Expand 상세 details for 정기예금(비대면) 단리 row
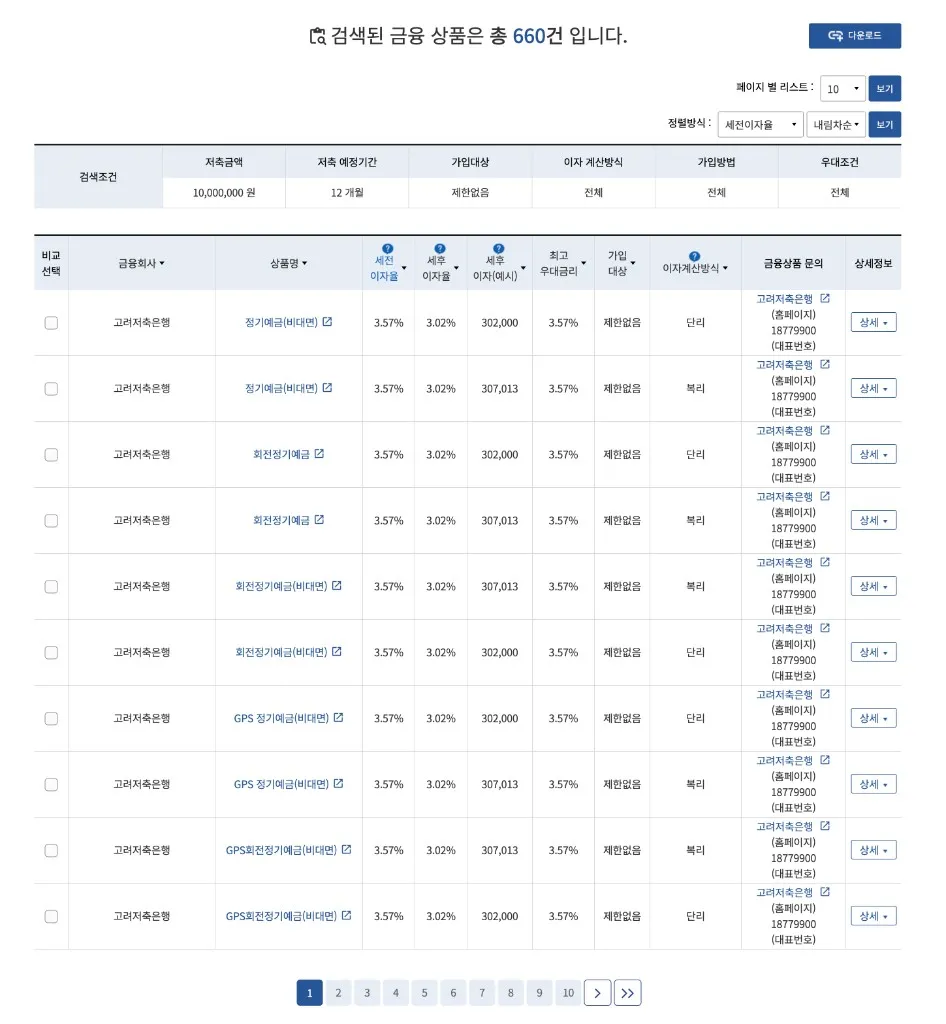946x1024 pixels. click(x=874, y=322)
